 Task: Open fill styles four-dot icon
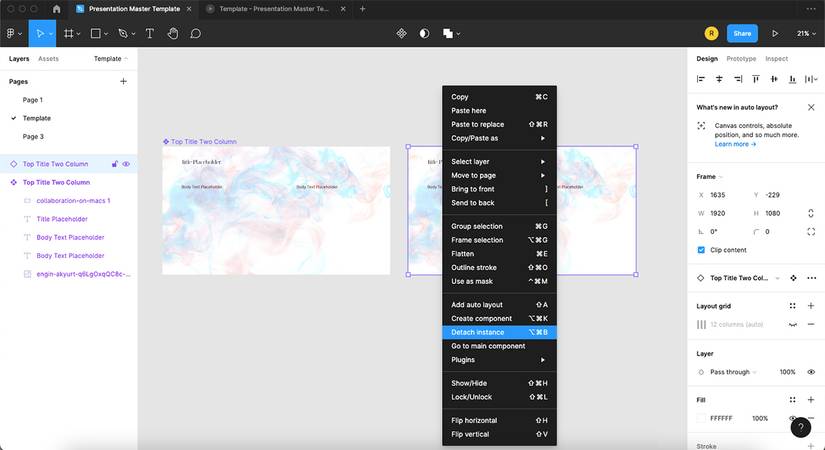[x=792, y=399]
